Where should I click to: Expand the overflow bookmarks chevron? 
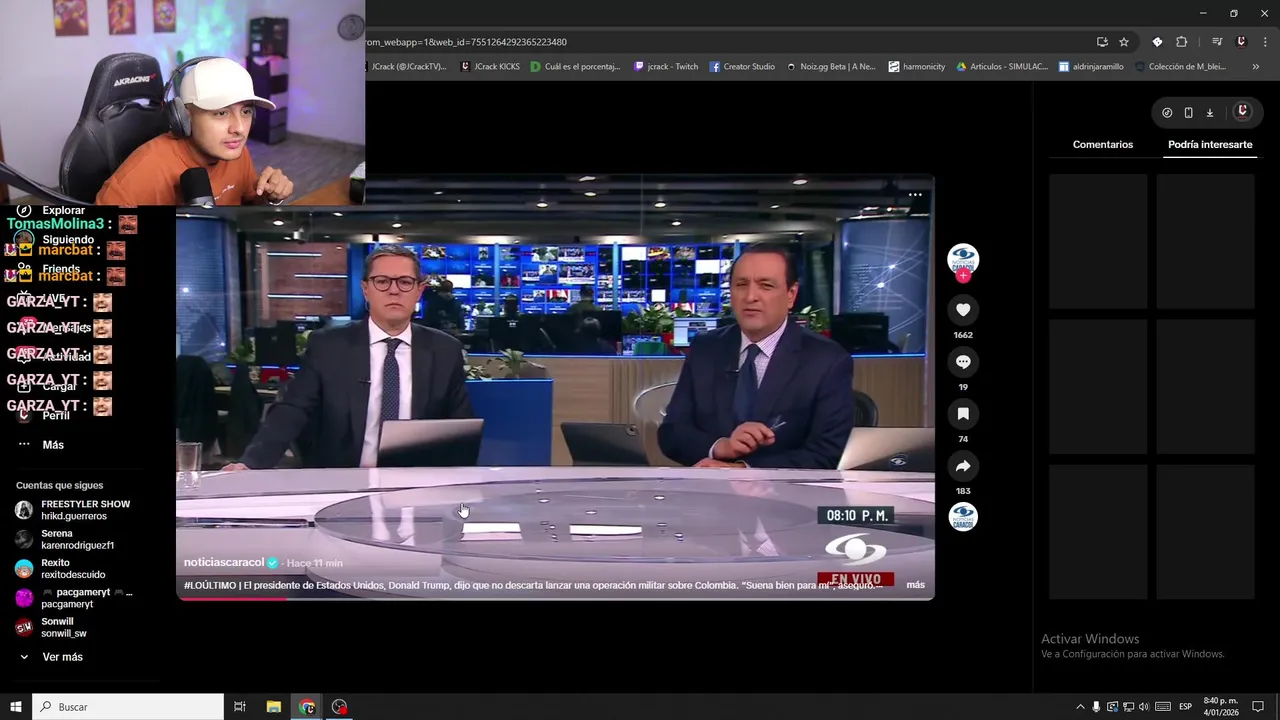[x=1256, y=67]
